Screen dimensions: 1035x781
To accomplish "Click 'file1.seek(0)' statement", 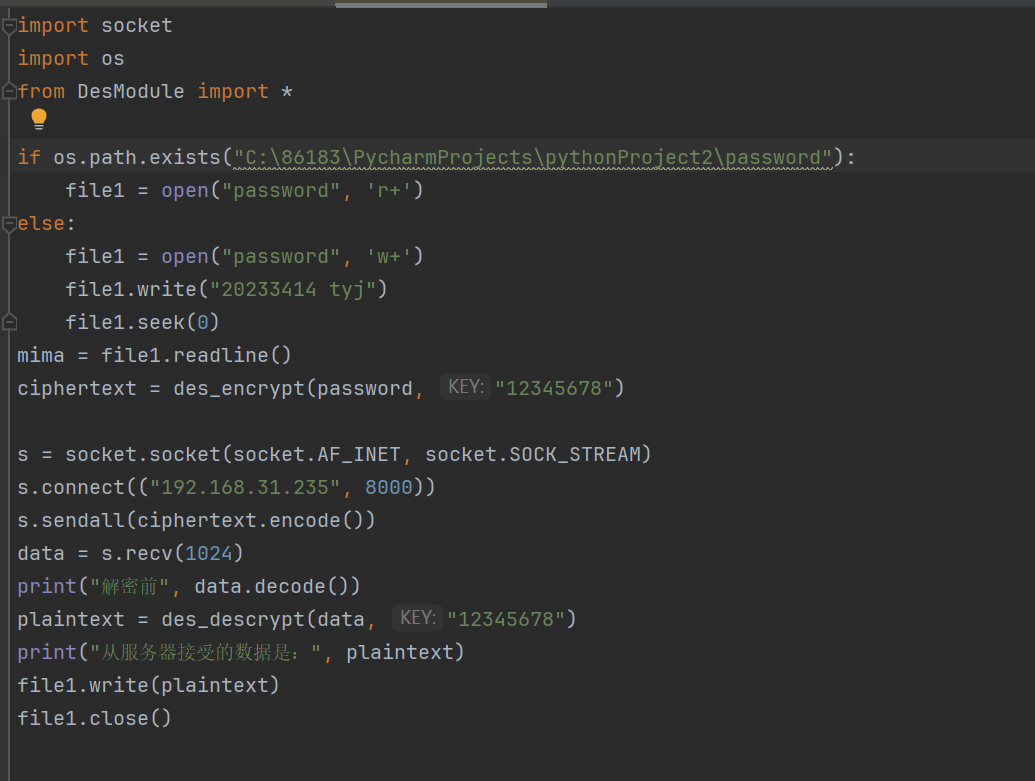I will (142, 322).
